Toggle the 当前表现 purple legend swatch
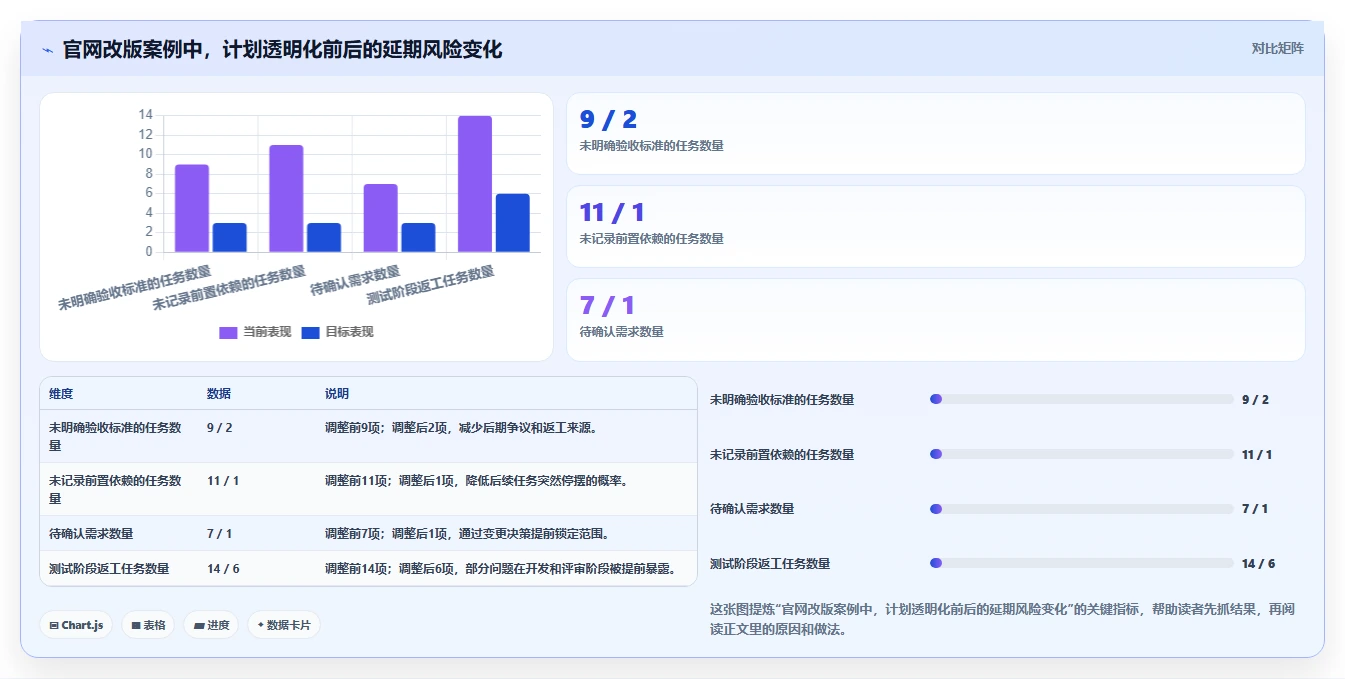Image resolution: width=1345 pixels, height=679 pixels. tap(228, 332)
